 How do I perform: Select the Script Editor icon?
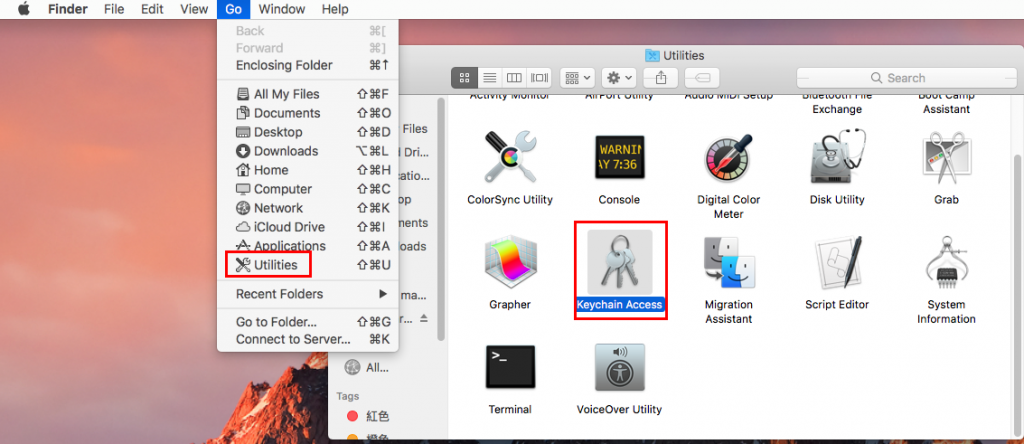point(837,262)
